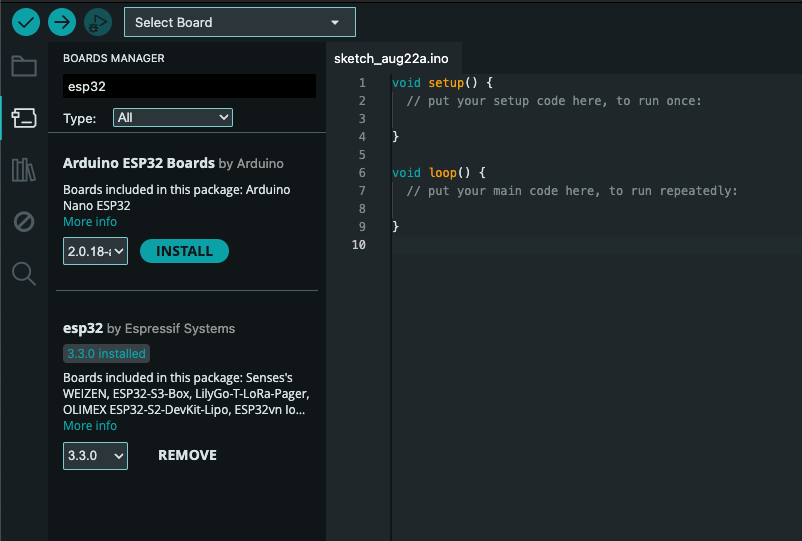The width and height of the screenshot is (802, 541).
Task: Open the Search magnifier sidebar icon
Action: [24, 274]
